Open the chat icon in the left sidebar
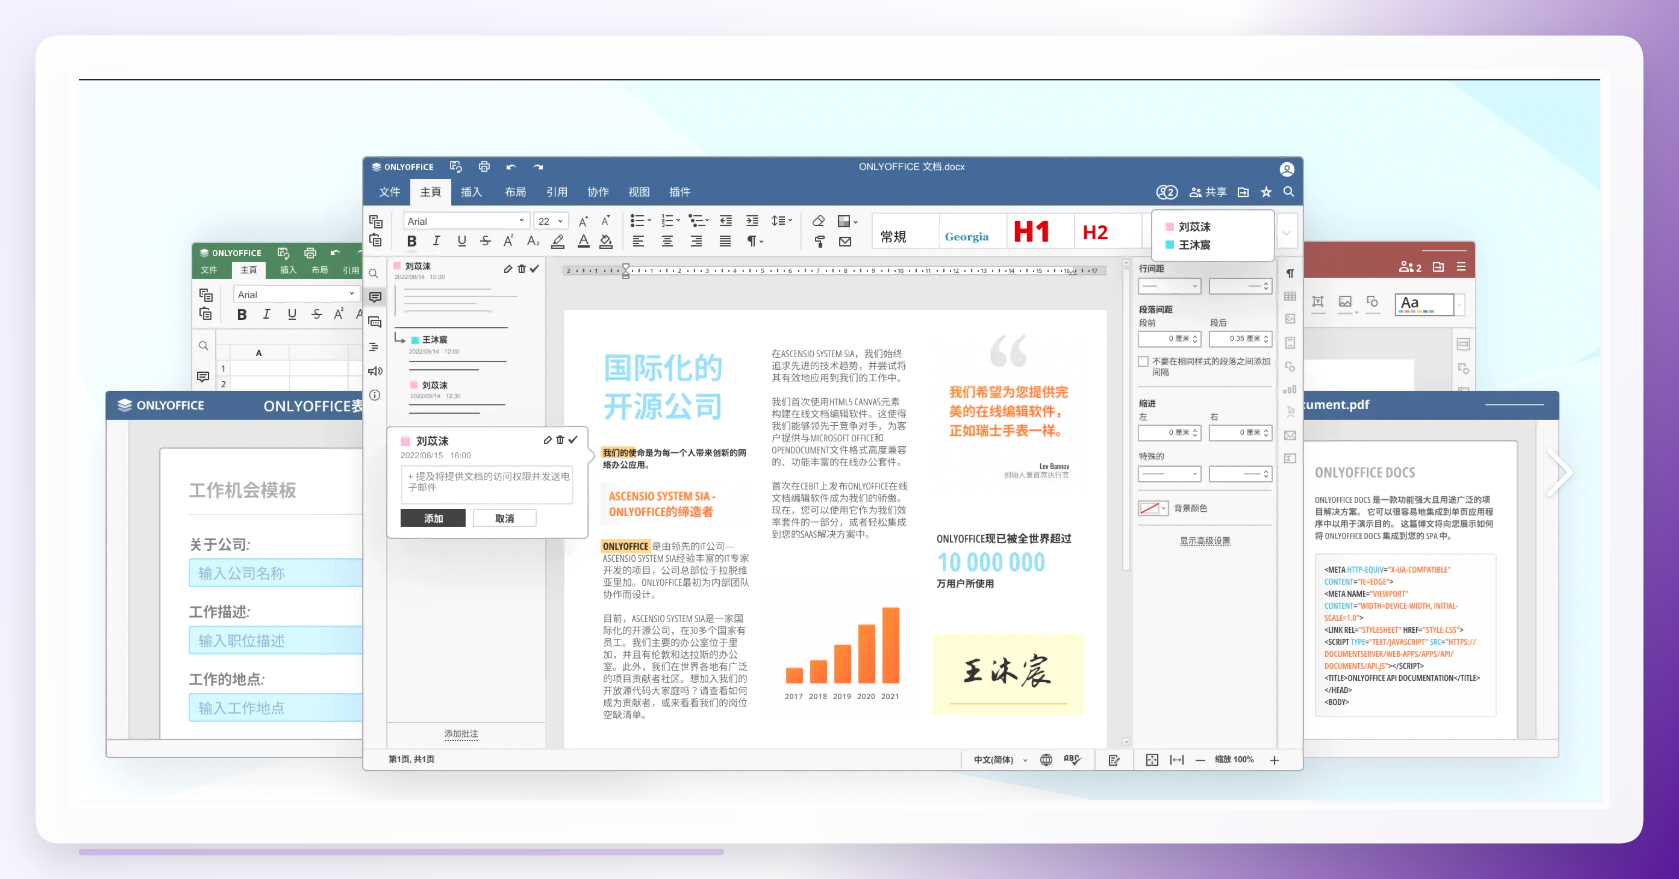Screen dimensions: 1679x879 click(375, 322)
